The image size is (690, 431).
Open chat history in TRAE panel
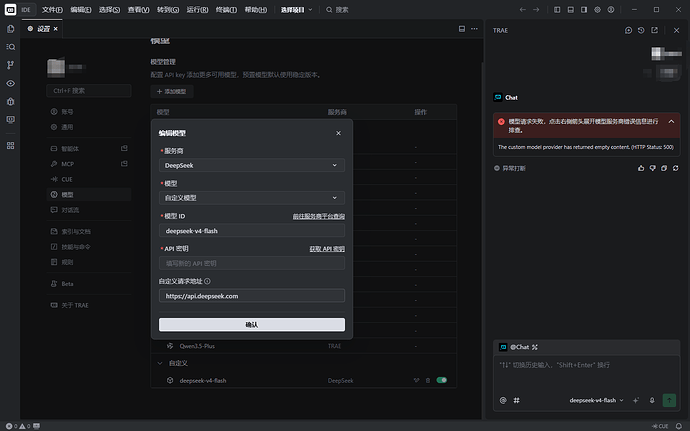coord(641,30)
